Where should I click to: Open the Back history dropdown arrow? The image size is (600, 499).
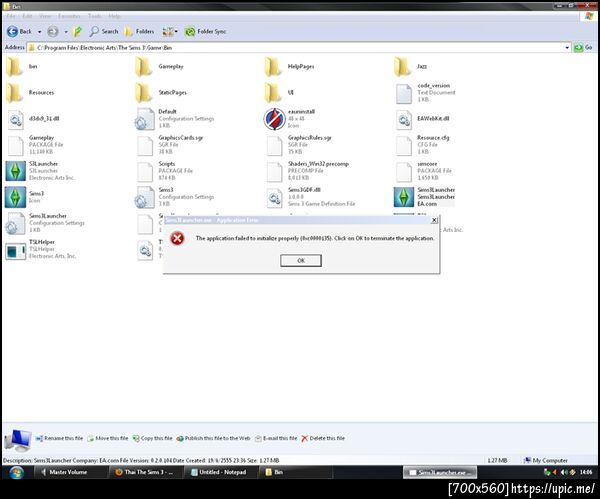[x=39, y=32]
